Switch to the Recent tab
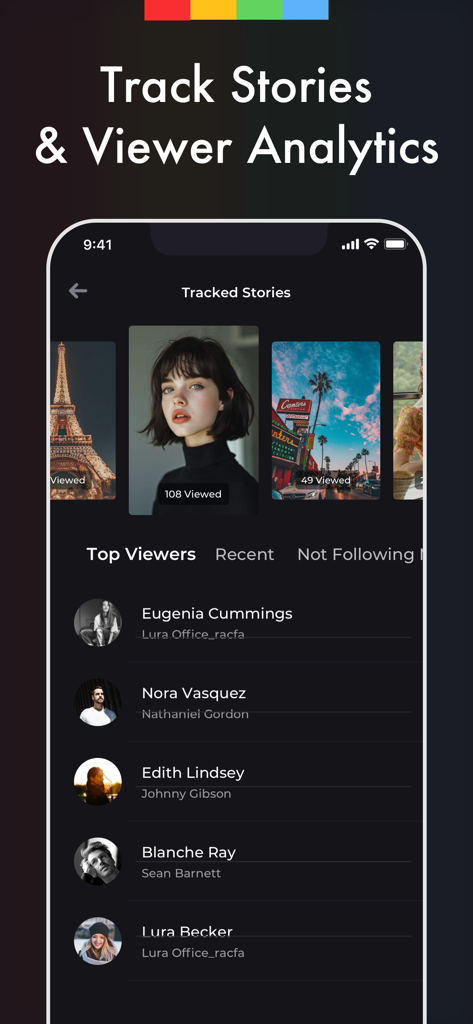This screenshot has height=1024, width=473. [244, 554]
